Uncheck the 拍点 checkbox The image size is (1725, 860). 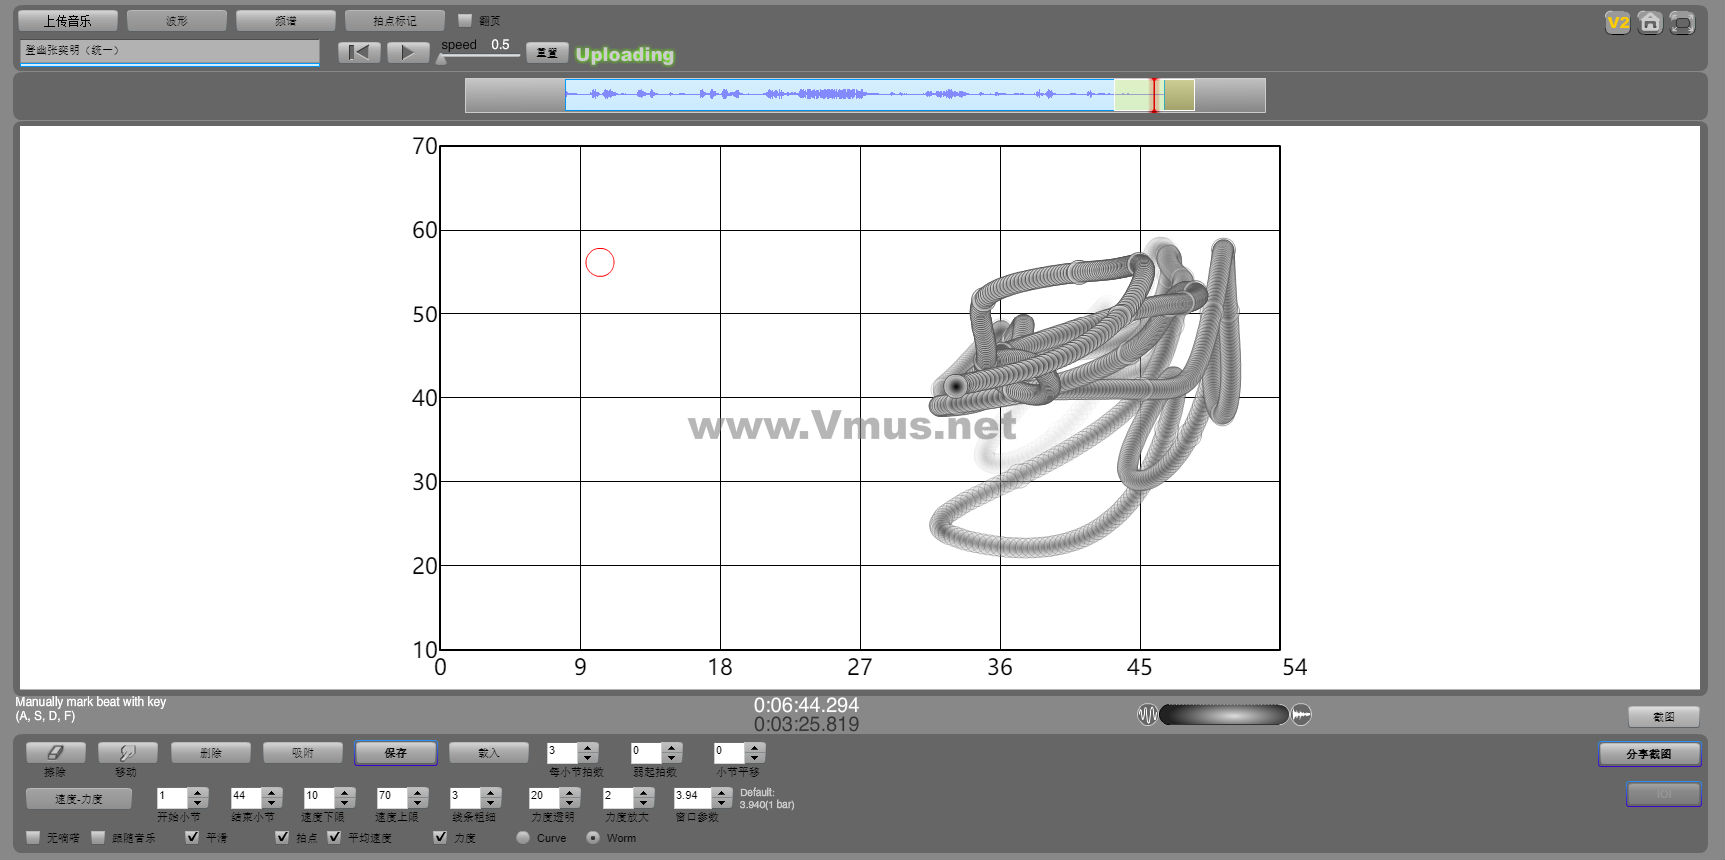(x=282, y=837)
